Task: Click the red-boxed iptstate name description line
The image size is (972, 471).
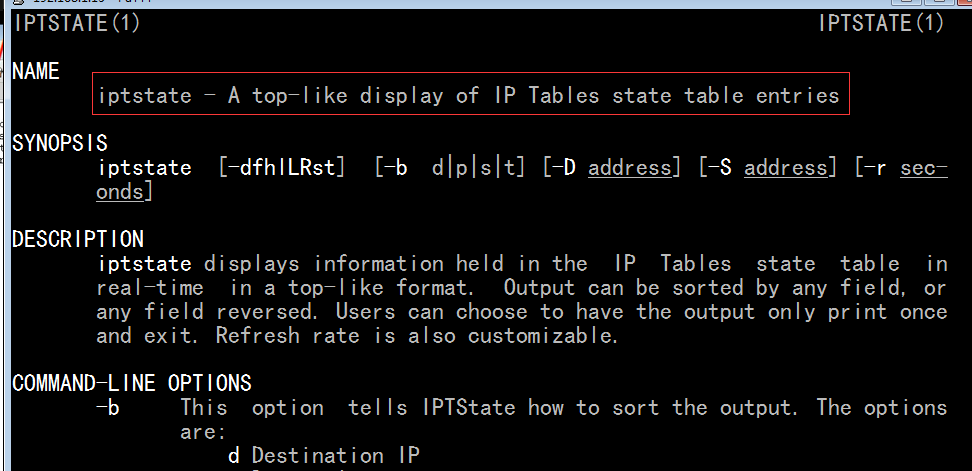Action: point(471,94)
